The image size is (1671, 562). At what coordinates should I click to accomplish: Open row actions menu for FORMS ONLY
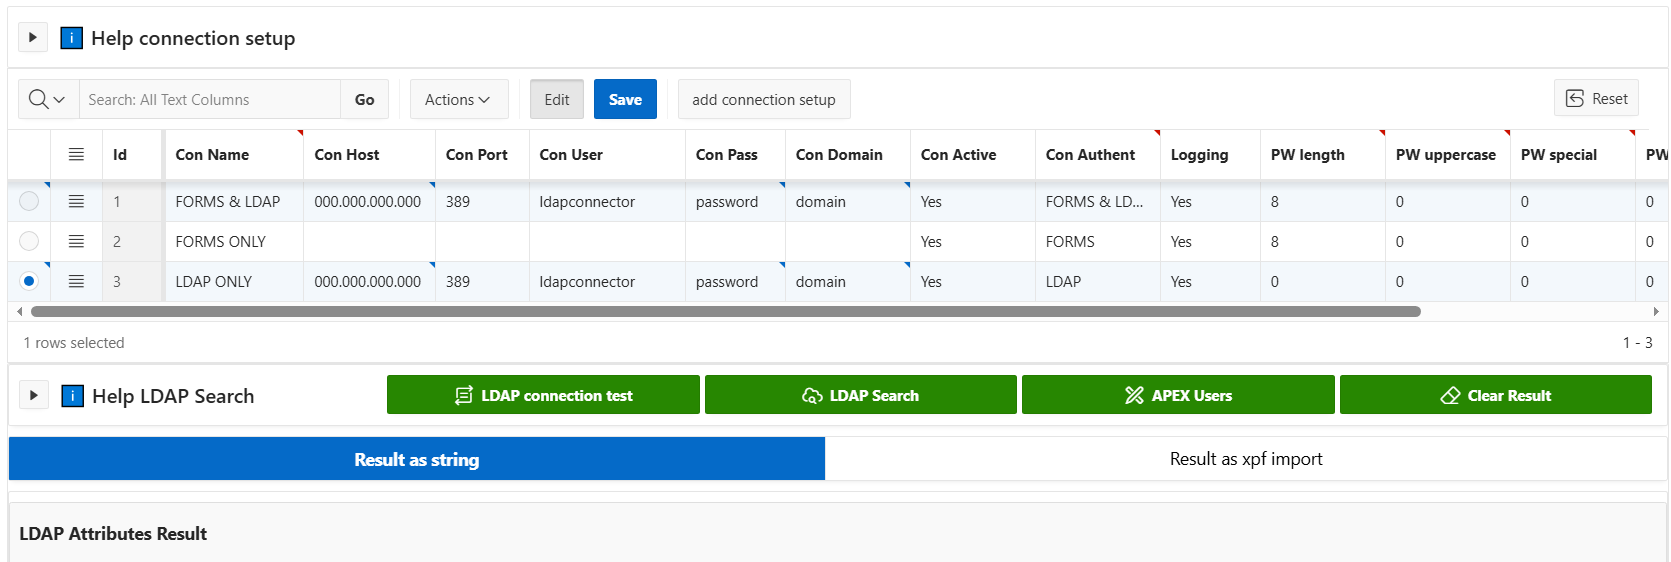click(76, 241)
